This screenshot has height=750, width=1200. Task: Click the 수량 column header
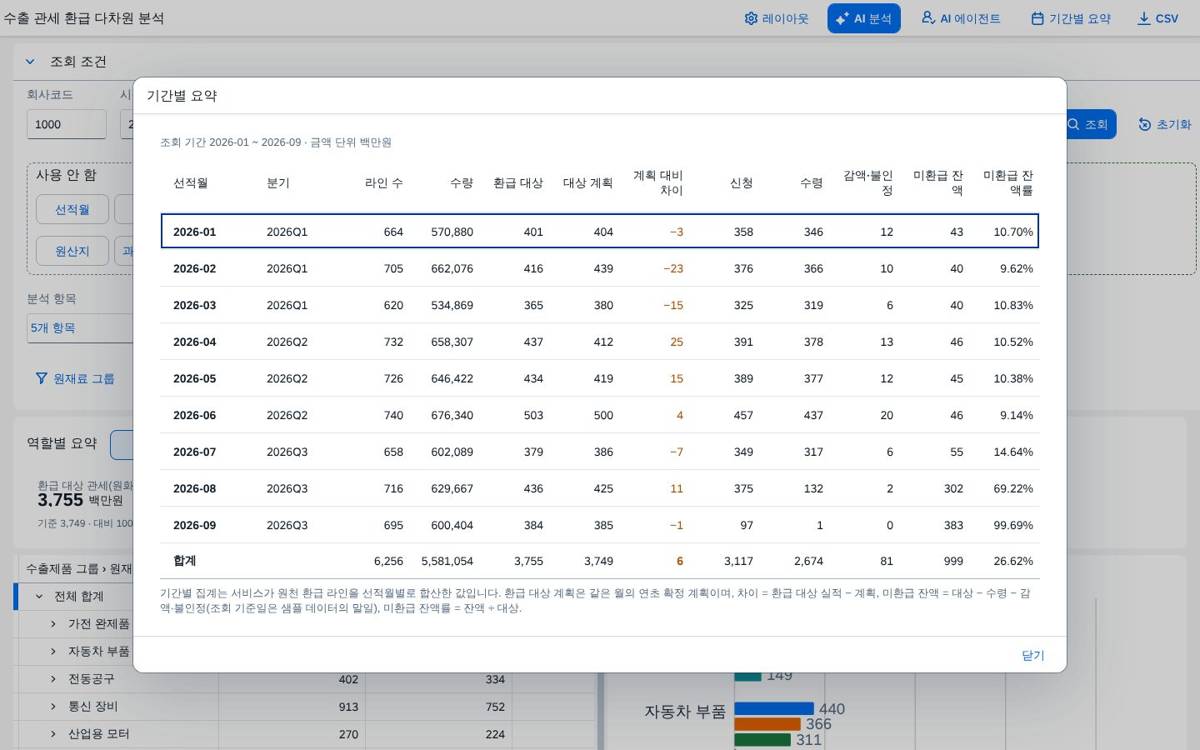coord(461,183)
